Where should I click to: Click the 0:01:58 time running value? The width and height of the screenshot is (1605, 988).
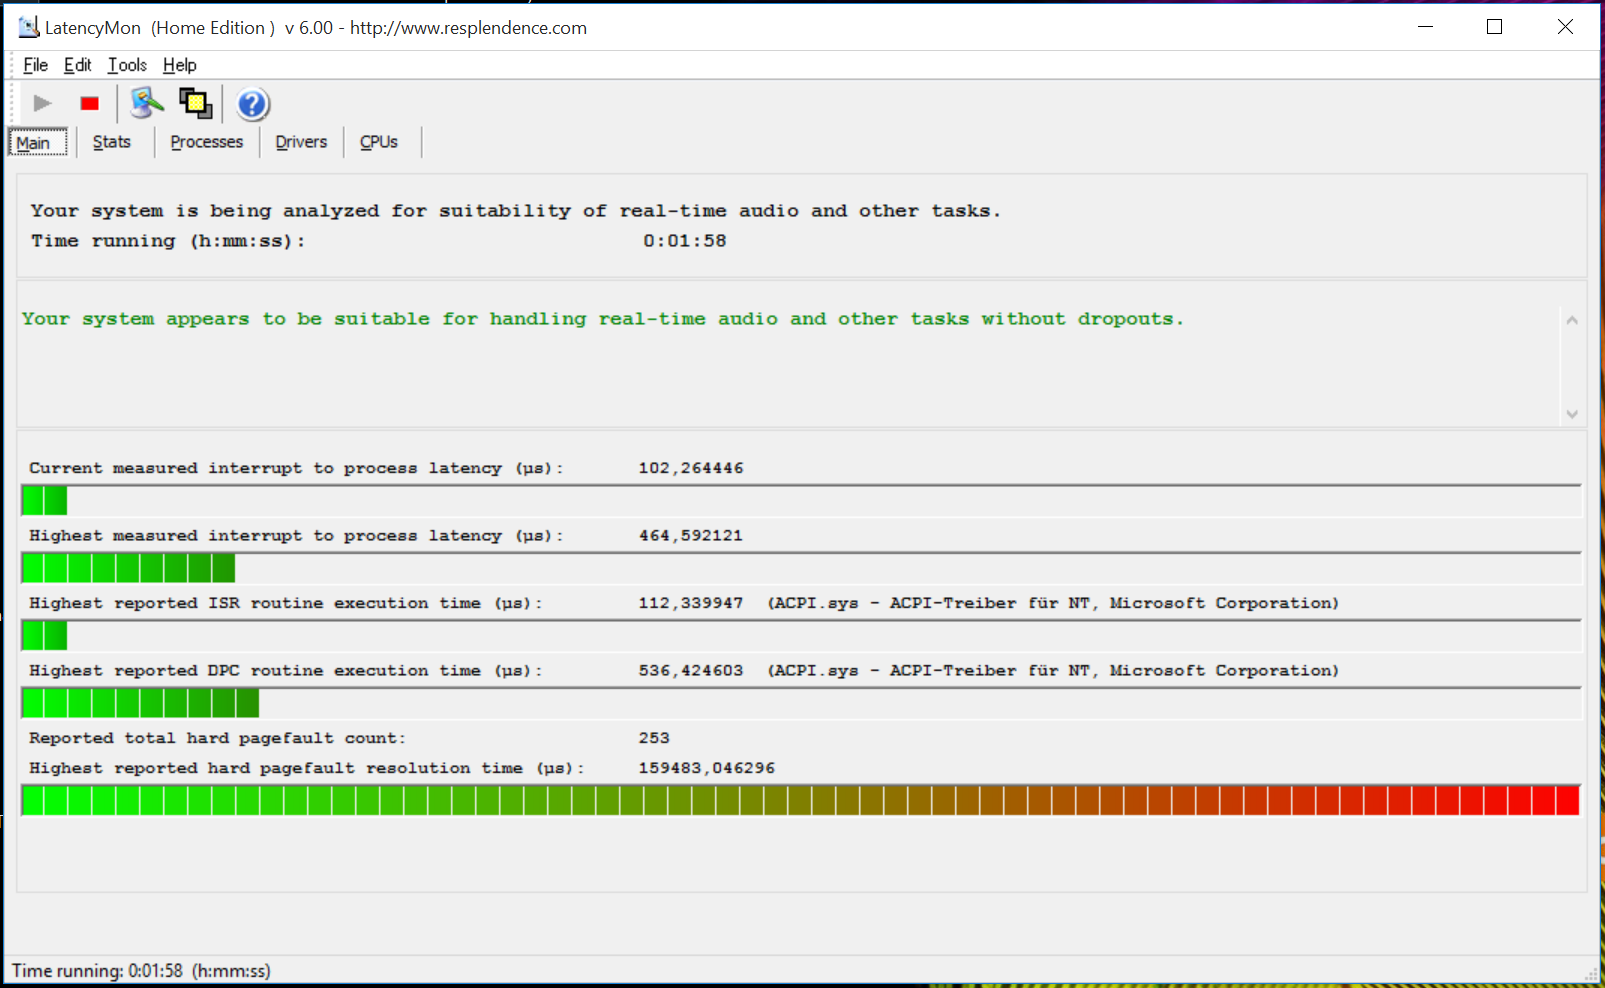(x=685, y=241)
